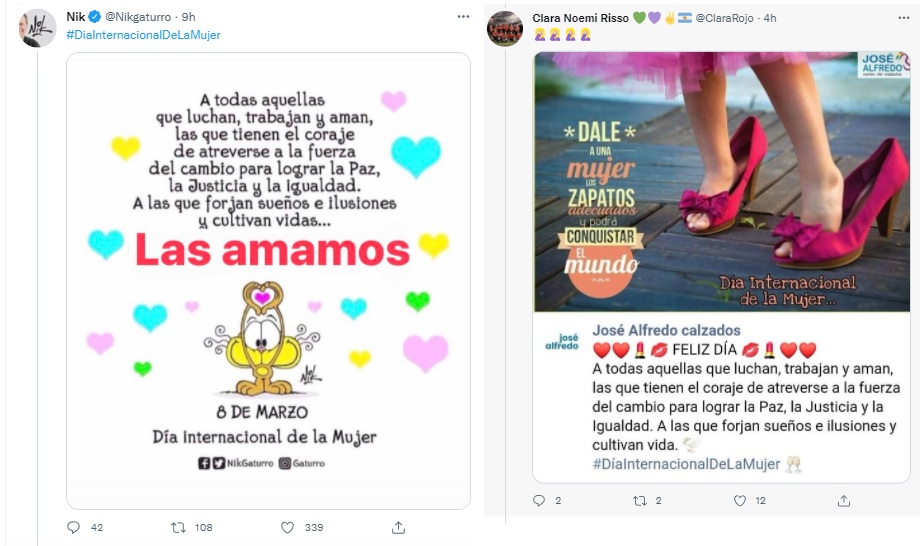Open the Gaturro Las amamos image

click(268, 280)
